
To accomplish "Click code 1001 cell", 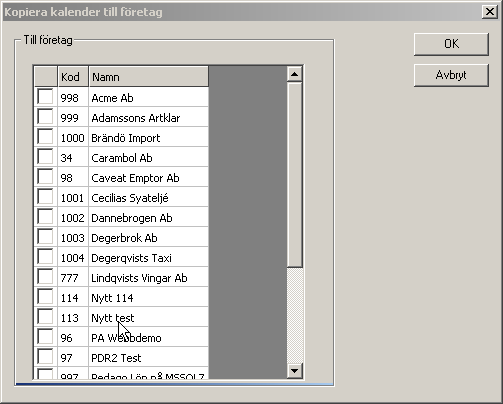I will click(73, 197).
